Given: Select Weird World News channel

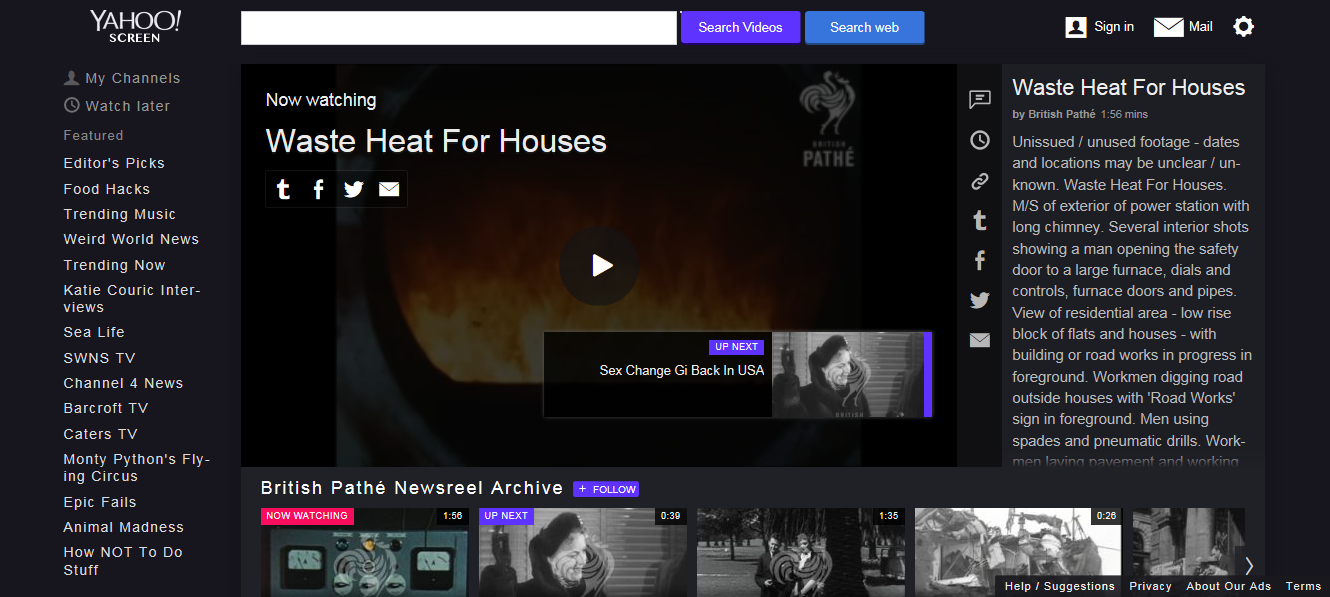Looking at the screenshot, I should (x=131, y=239).
